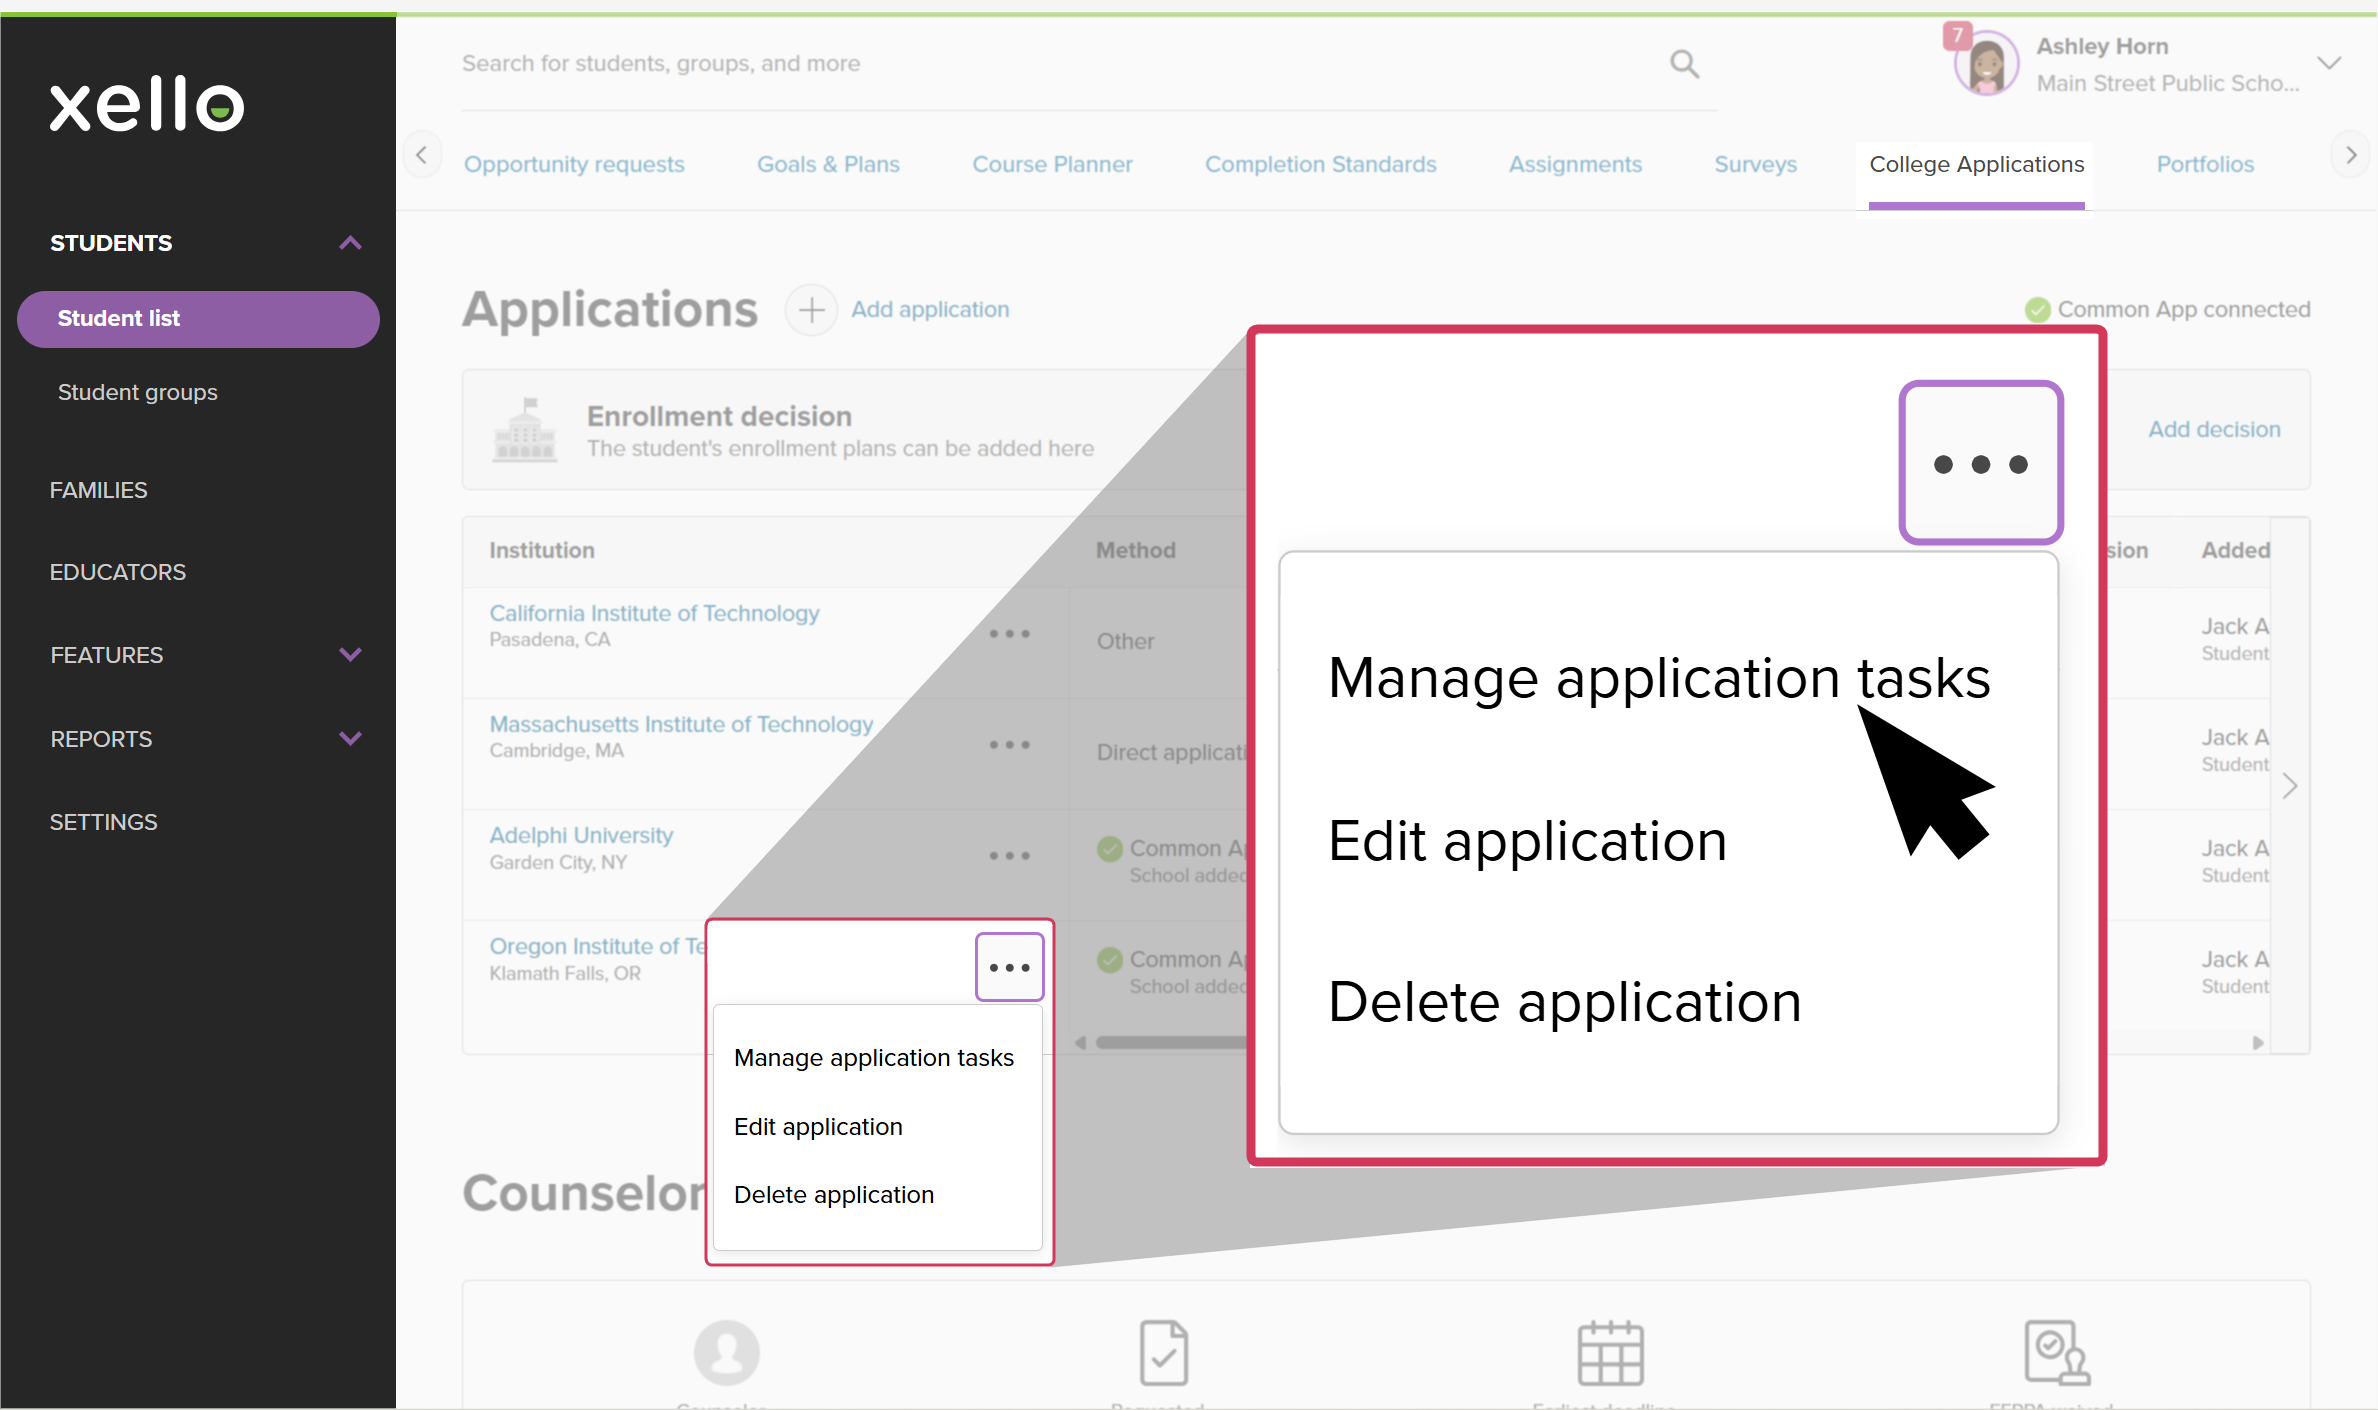Viewport: 2378px width, 1410px height.
Task: Select Manage application tasks in small menu
Action: pyautogui.click(x=873, y=1058)
